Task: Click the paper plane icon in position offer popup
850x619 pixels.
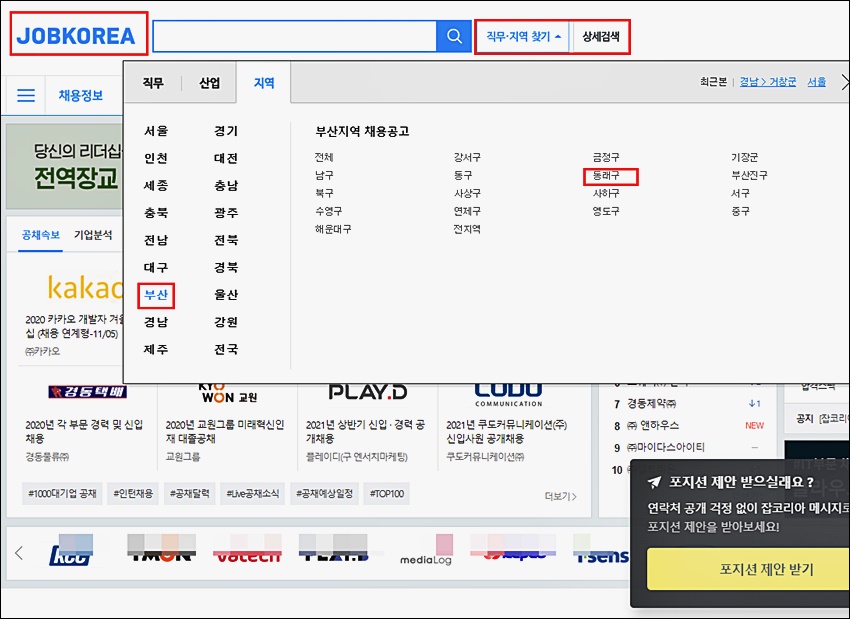Action: pyautogui.click(x=654, y=482)
